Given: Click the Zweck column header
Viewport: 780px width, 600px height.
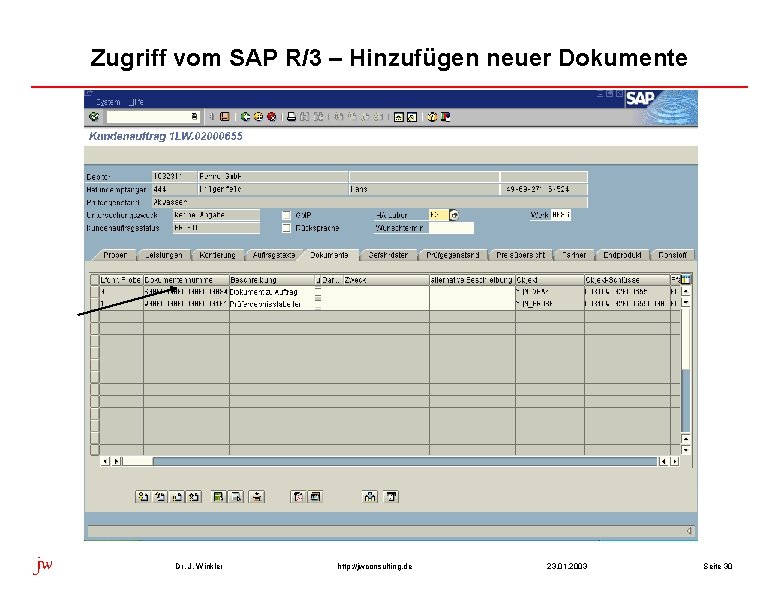Looking at the screenshot, I should click(386, 280).
